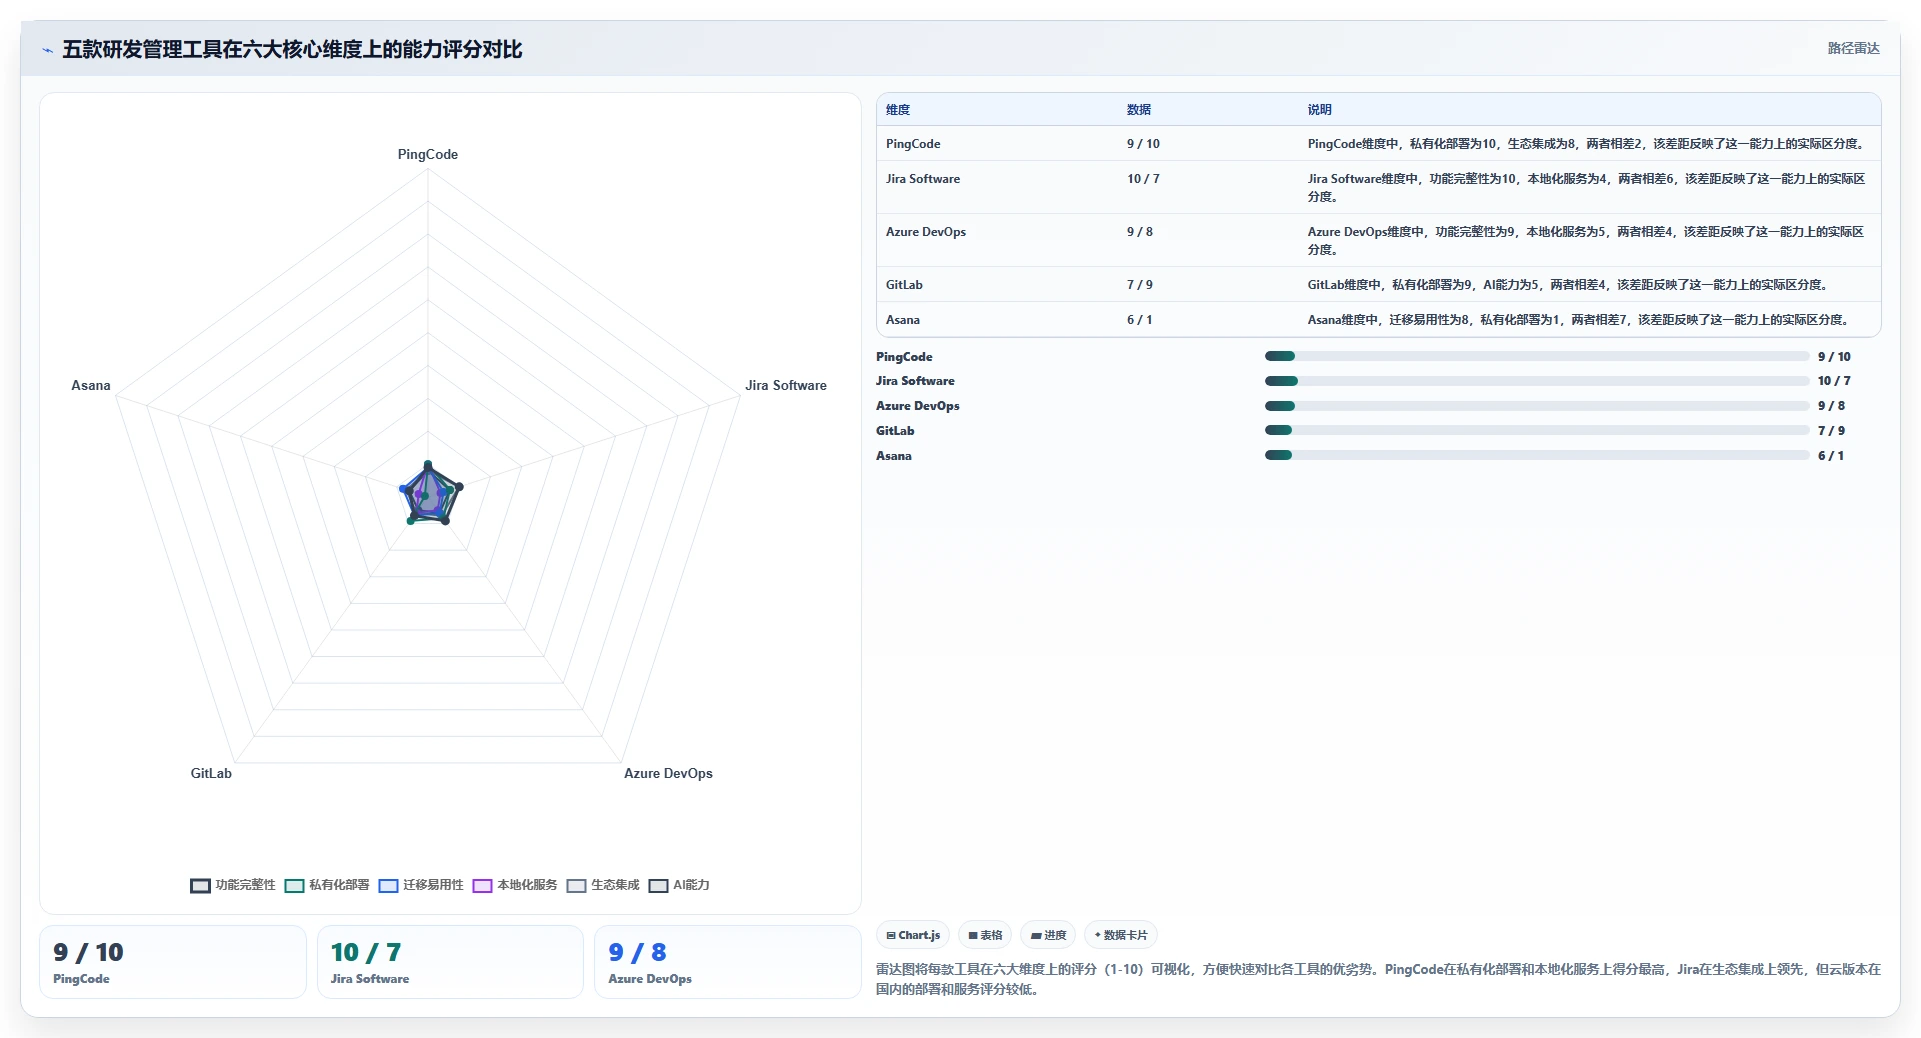
Task: Click the 7 / 9 value beside GitLab bar
Action: tap(1831, 431)
